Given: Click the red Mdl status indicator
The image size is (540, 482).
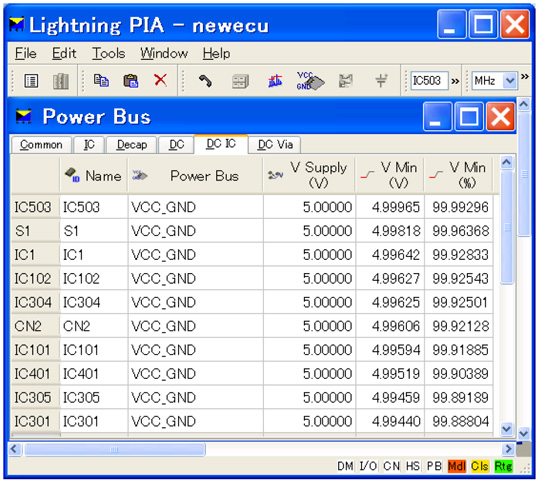Looking at the screenshot, I should [x=457, y=466].
